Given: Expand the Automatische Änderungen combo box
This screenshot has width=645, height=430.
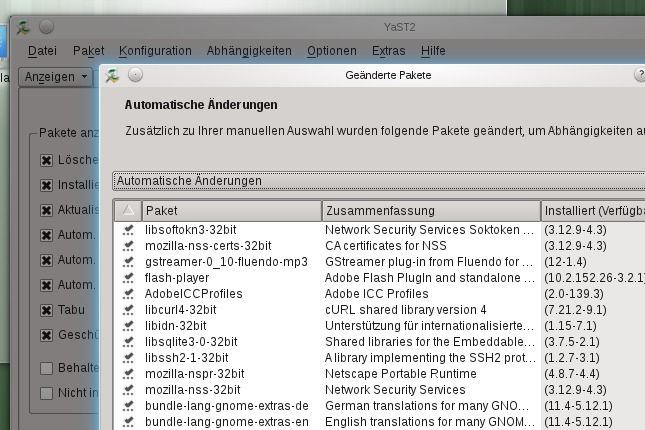Looking at the screenshot, I should 378,181.
